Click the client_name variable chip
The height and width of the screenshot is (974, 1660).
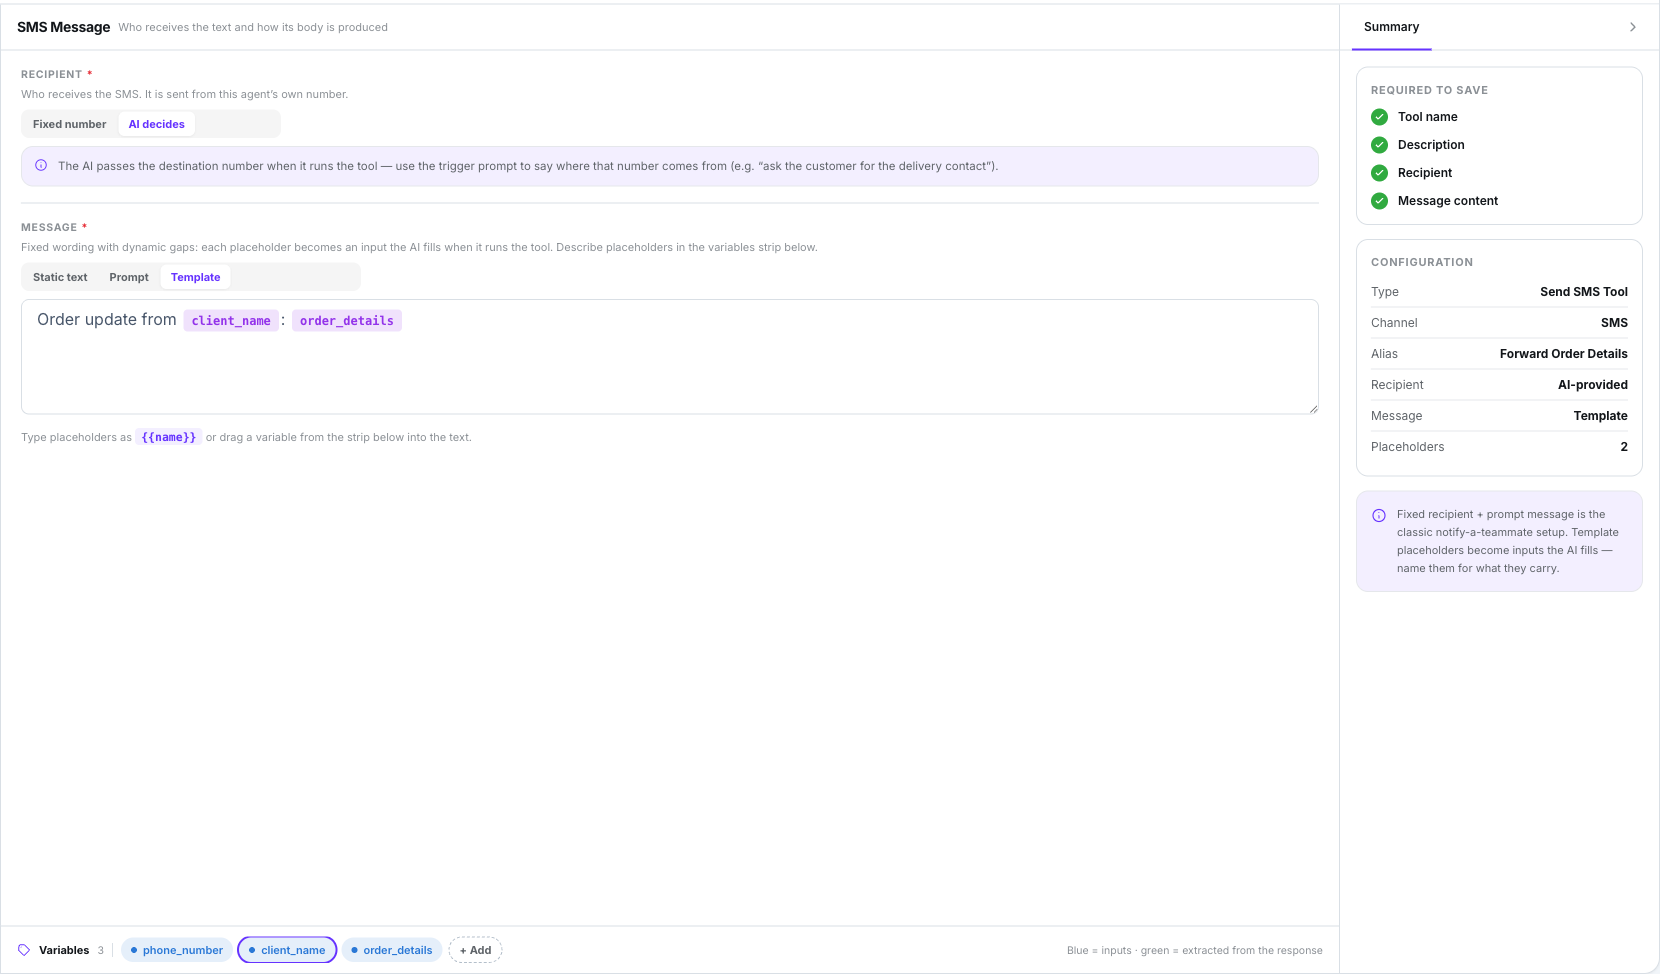pyautogui.click(x=287, y=950)
